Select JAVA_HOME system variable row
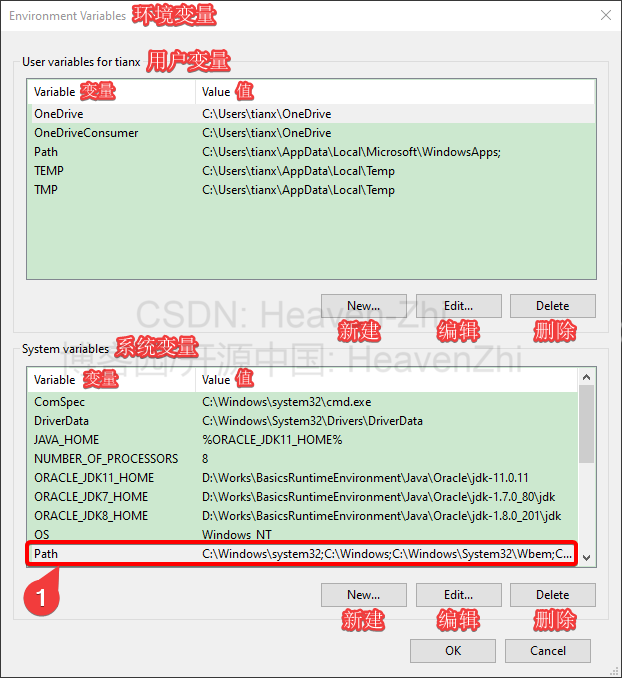 [x=302, y=440]
